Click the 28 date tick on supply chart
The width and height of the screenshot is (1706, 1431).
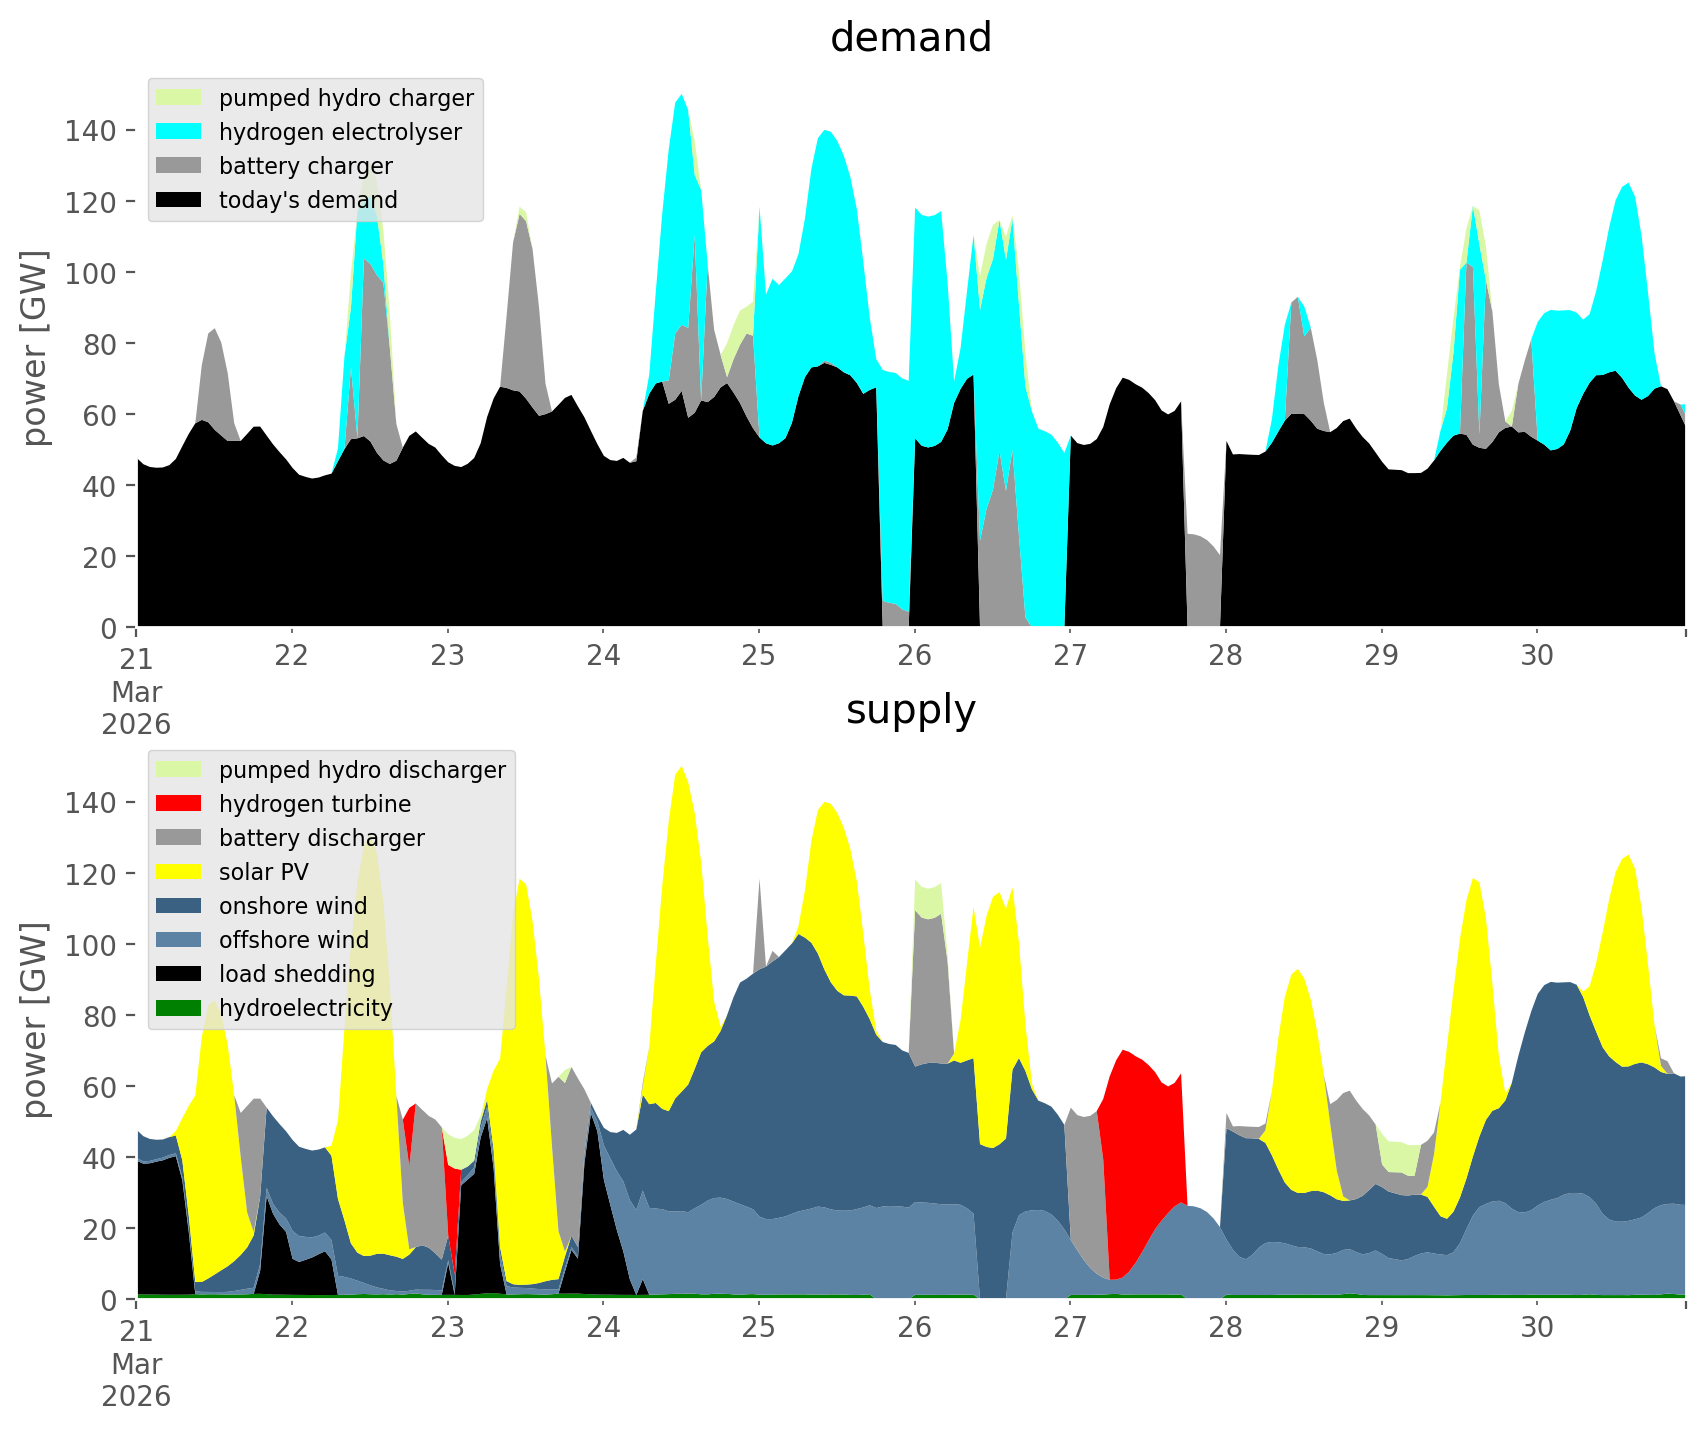(1225, 1328)
